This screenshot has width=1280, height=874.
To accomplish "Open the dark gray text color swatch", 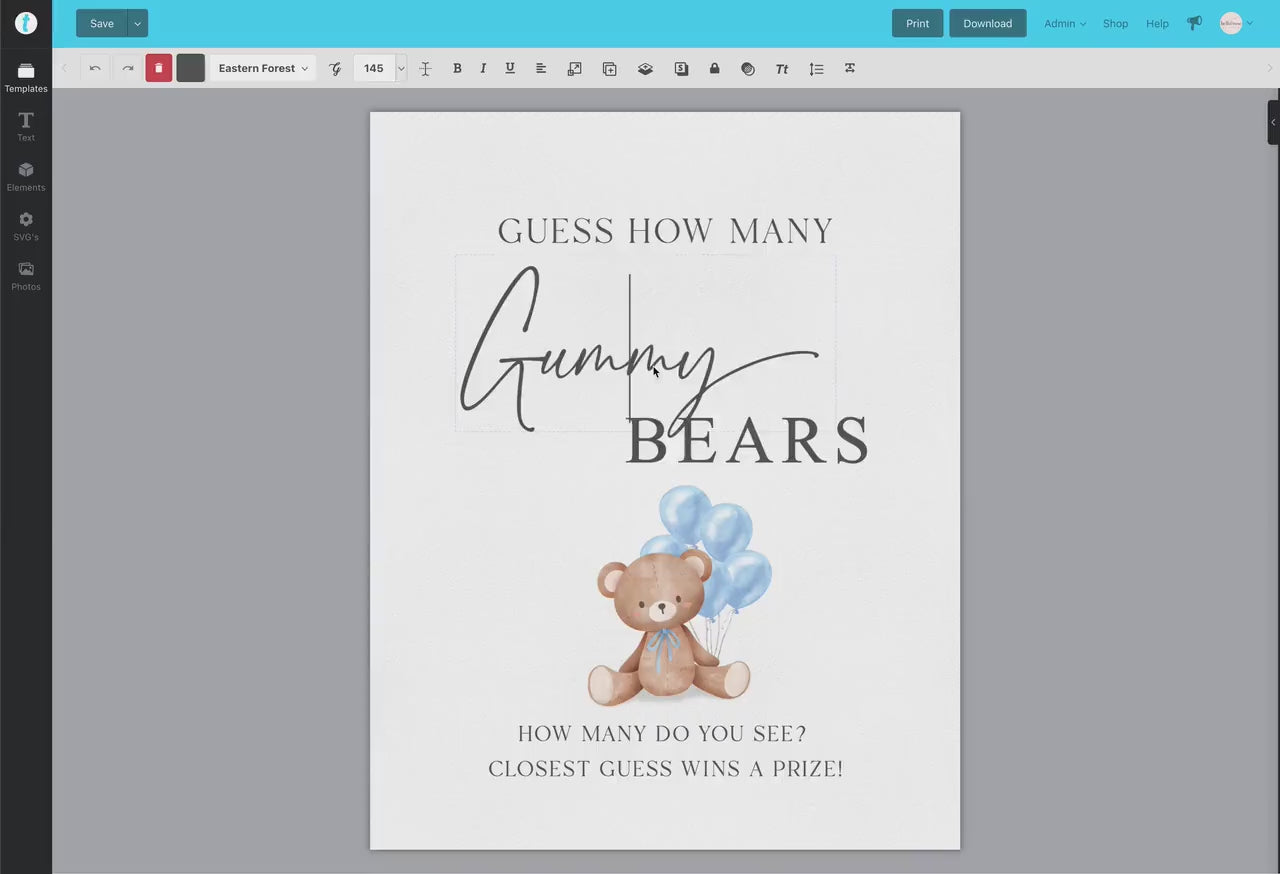I will click(x=191, y=68).
